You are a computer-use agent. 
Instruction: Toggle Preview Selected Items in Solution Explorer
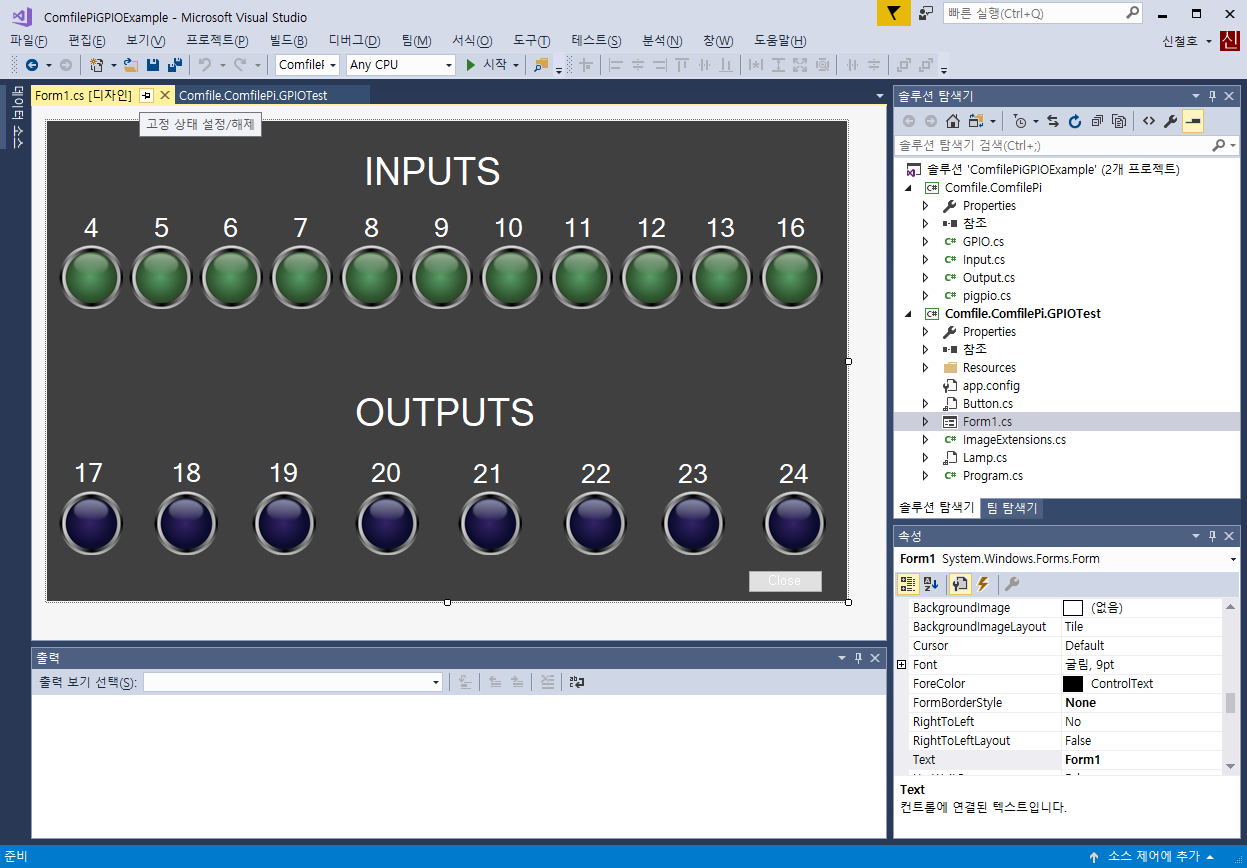pos(1192,121)
